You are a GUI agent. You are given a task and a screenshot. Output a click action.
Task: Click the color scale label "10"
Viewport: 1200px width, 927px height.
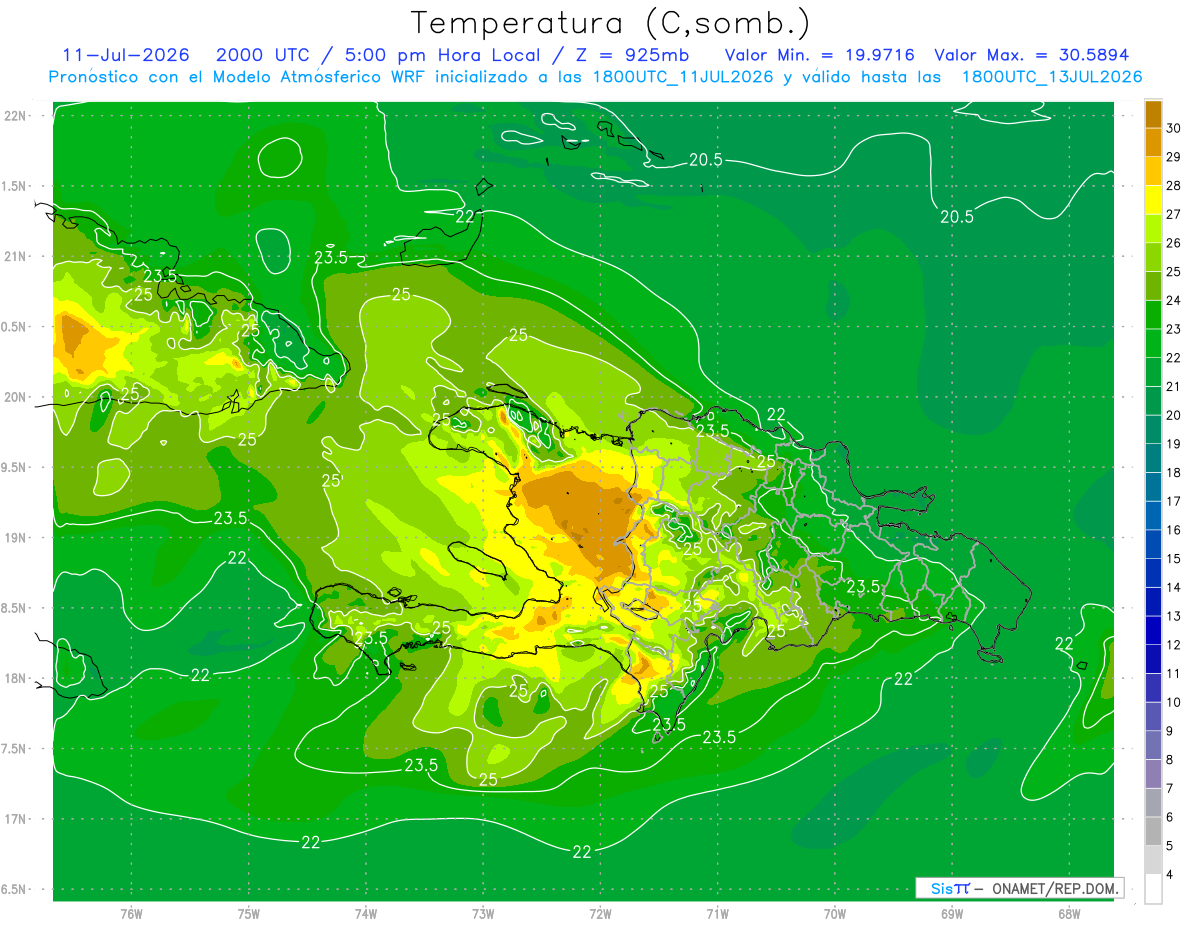[x=1174, y=702]
